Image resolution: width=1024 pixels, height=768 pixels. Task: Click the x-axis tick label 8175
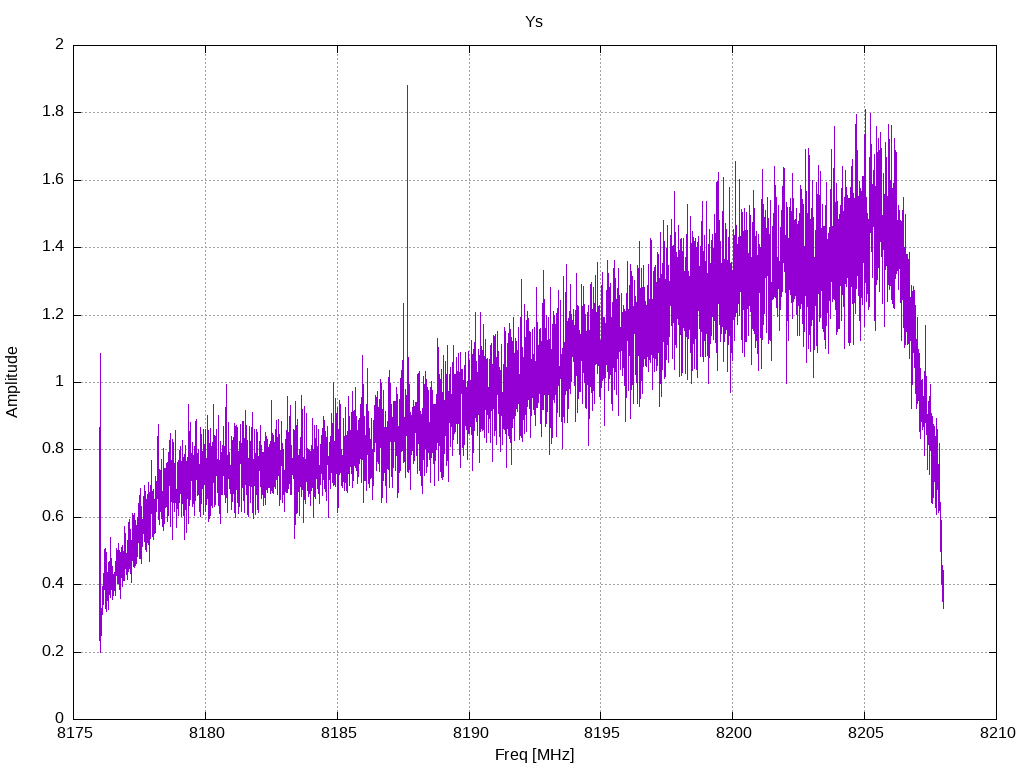pos(74,733)
